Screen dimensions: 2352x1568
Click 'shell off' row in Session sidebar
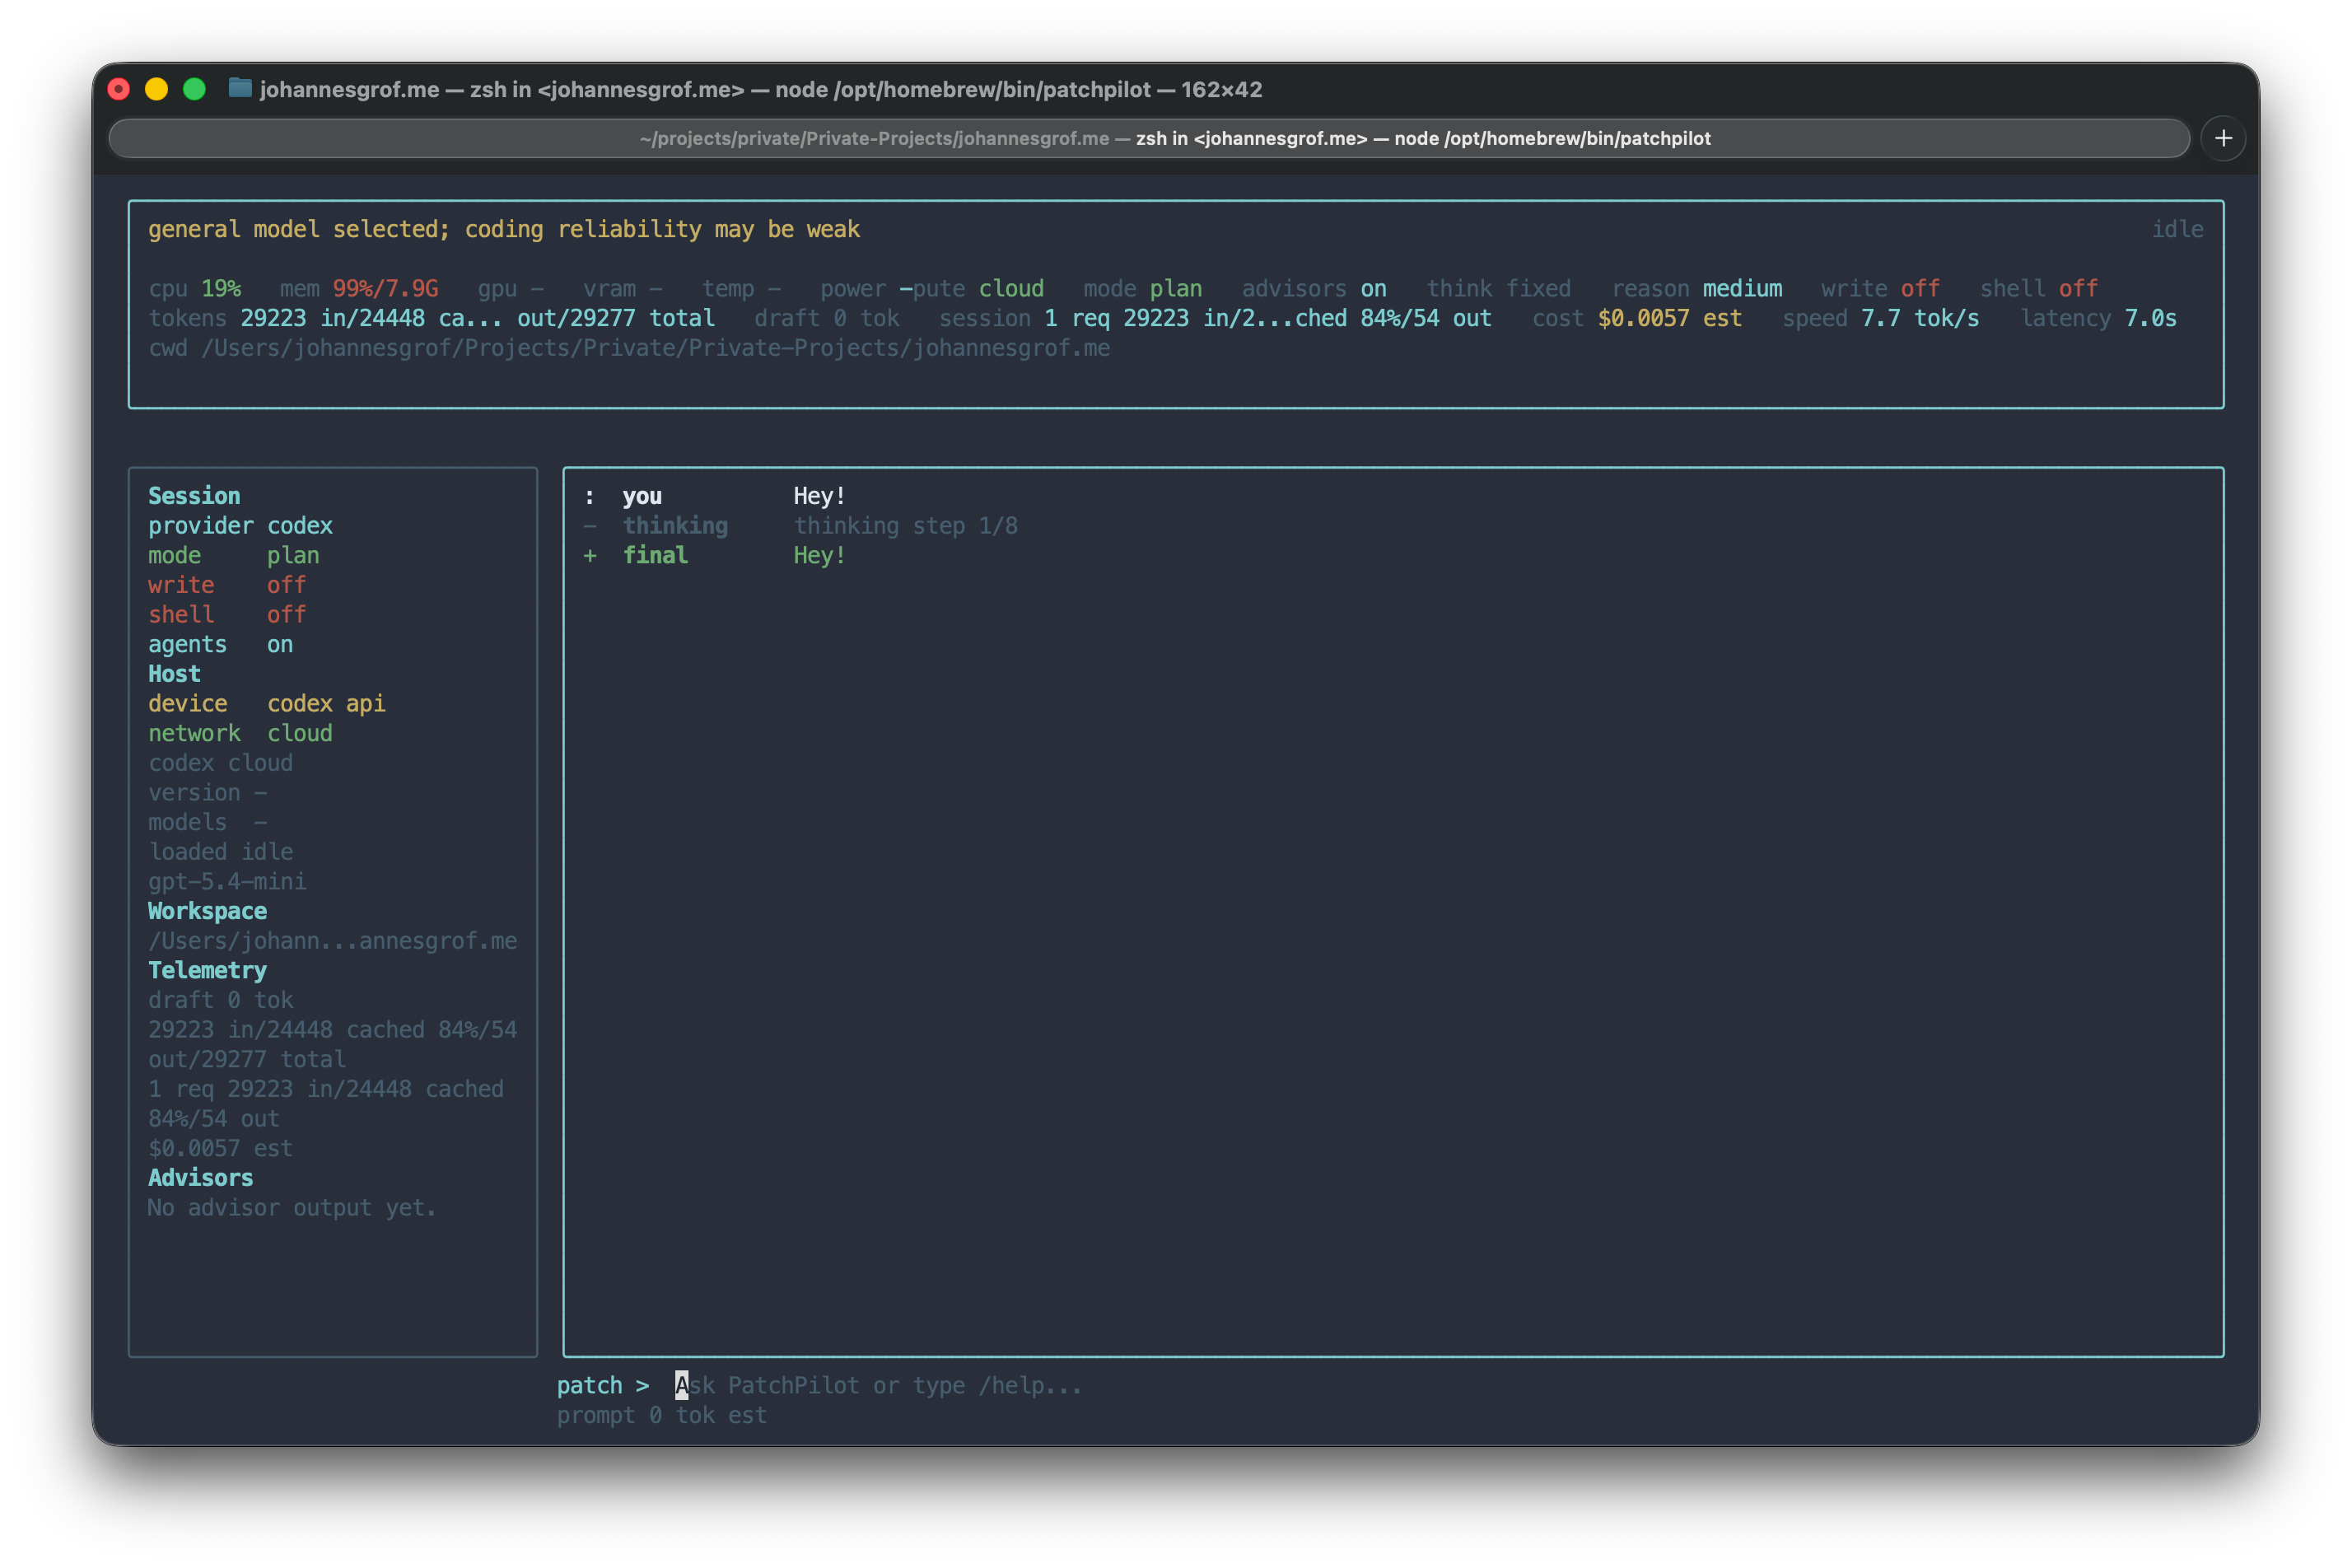coord(227,615)
